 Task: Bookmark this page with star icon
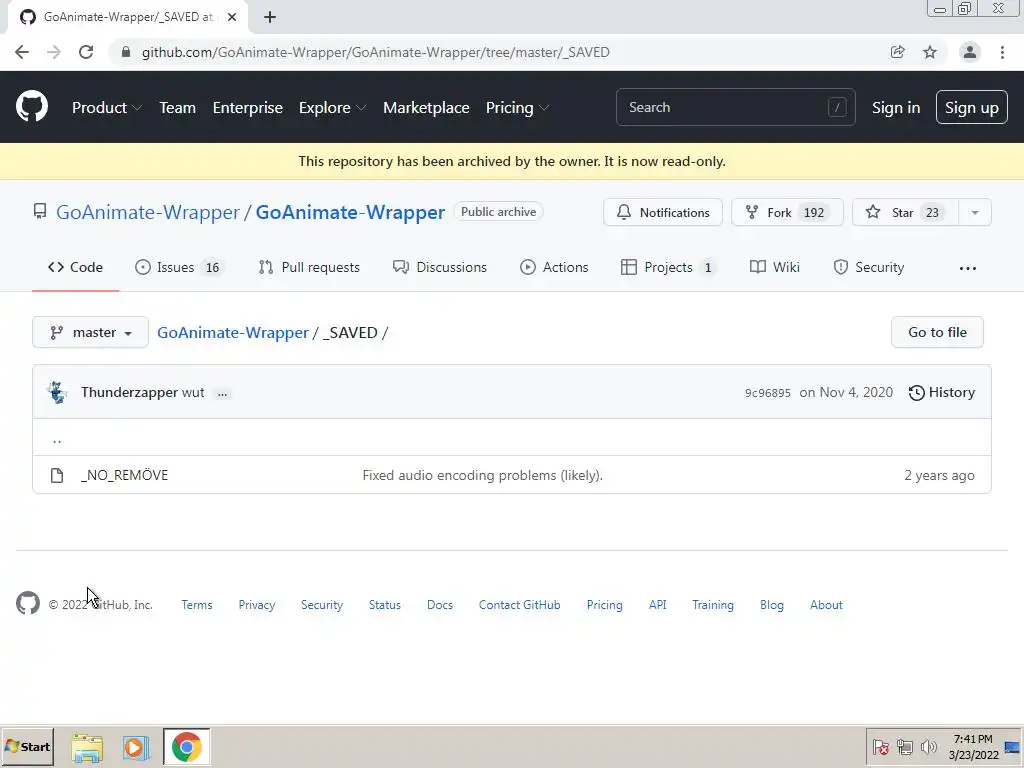(x=930, y=52)
